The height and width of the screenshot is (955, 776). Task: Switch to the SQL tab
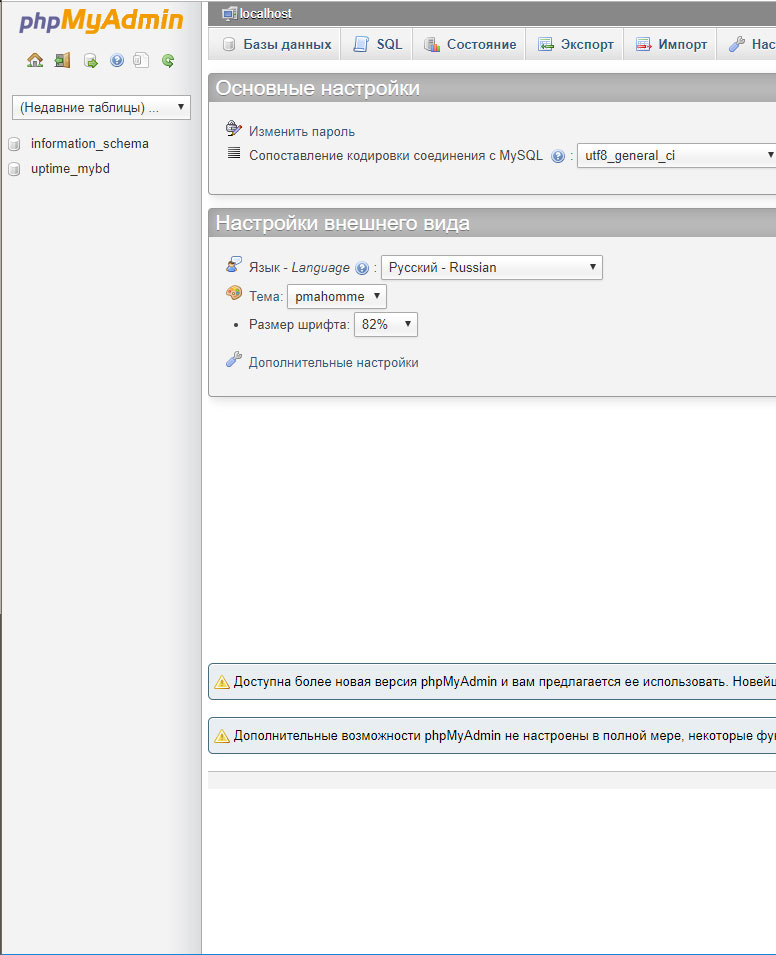(378, 44)
